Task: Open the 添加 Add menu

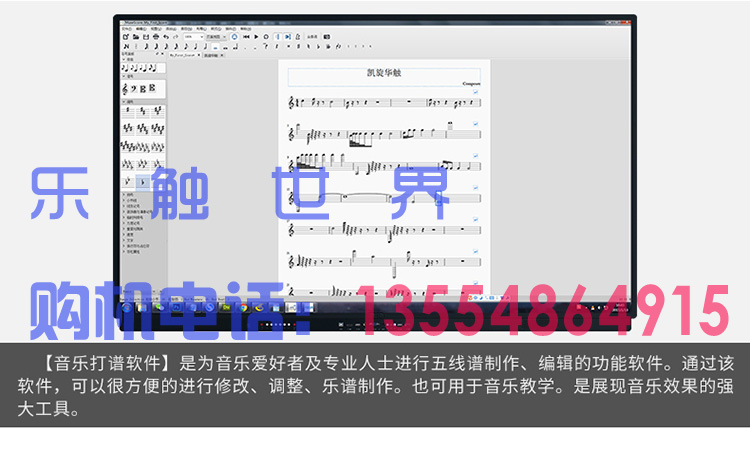Action: click(x=171, y=29)
